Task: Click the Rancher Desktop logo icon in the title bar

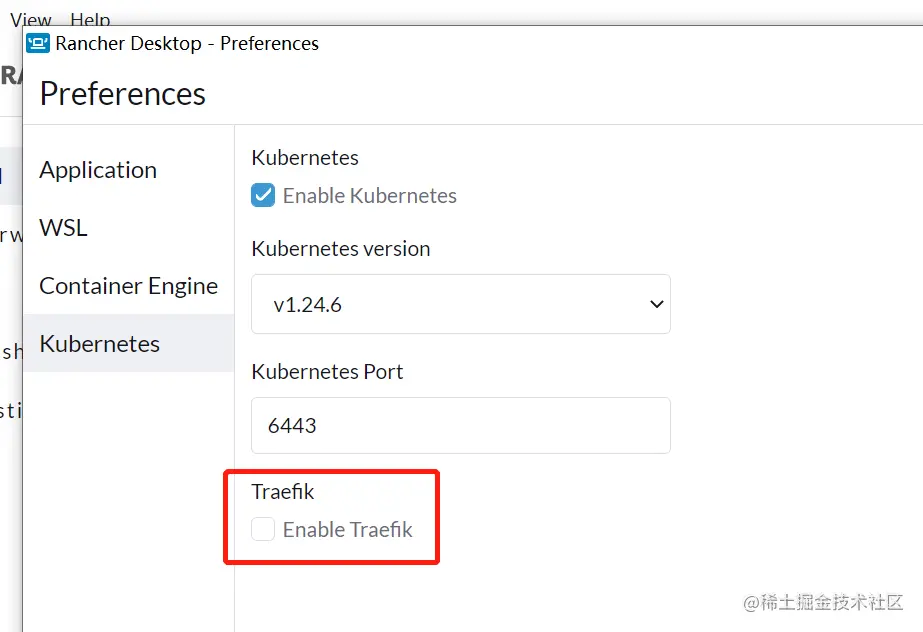Action: click(x=37, y=43)
